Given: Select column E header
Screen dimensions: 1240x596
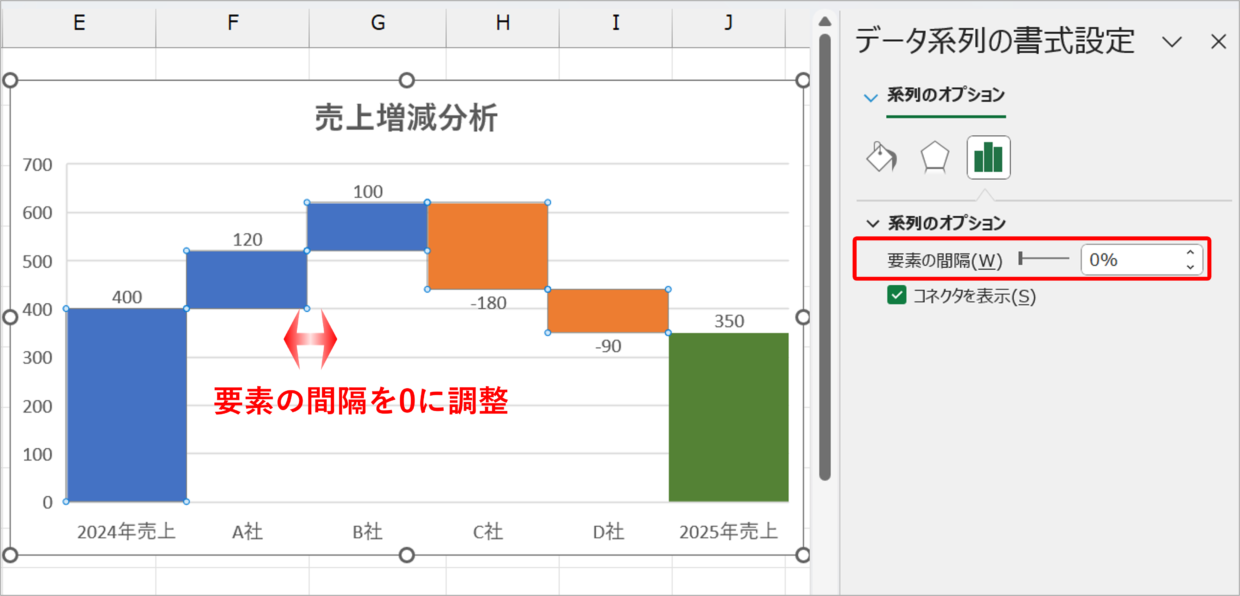Looking at the screenshot, I should 78,23.
